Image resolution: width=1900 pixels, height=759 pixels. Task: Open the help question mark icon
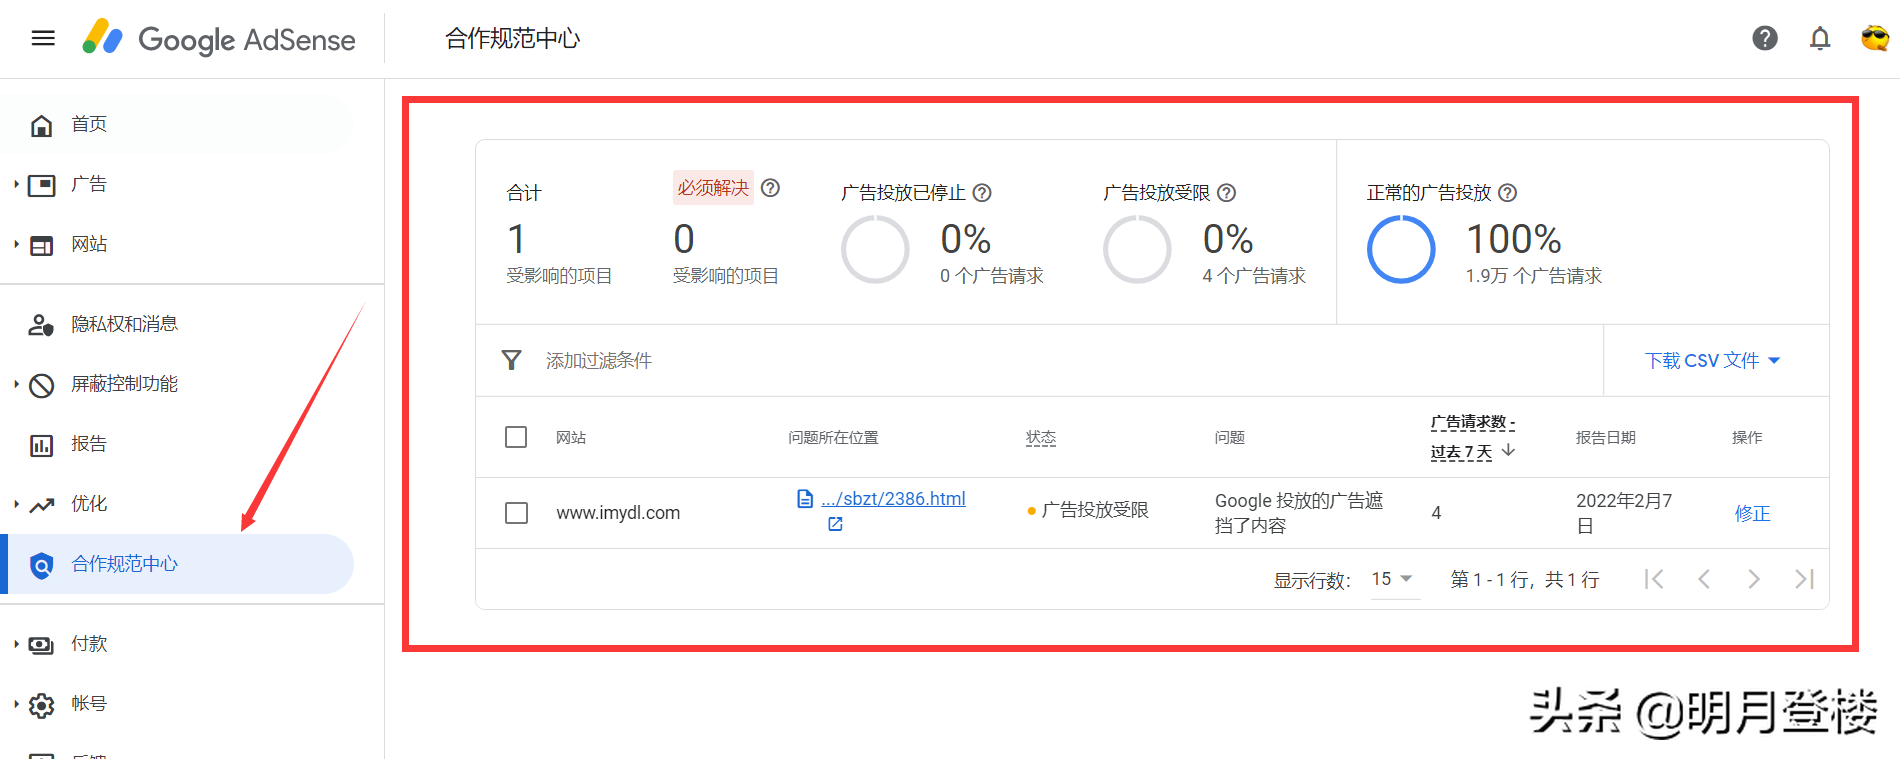tap(1765, 38)
